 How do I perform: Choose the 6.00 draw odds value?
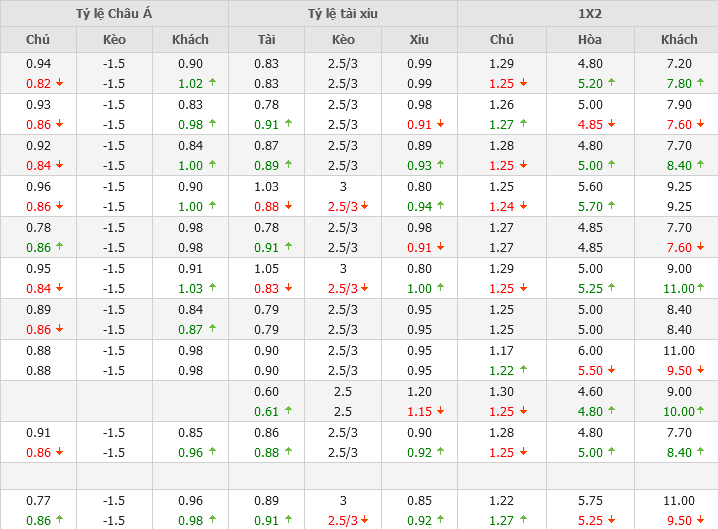click(x=590, y=350)
